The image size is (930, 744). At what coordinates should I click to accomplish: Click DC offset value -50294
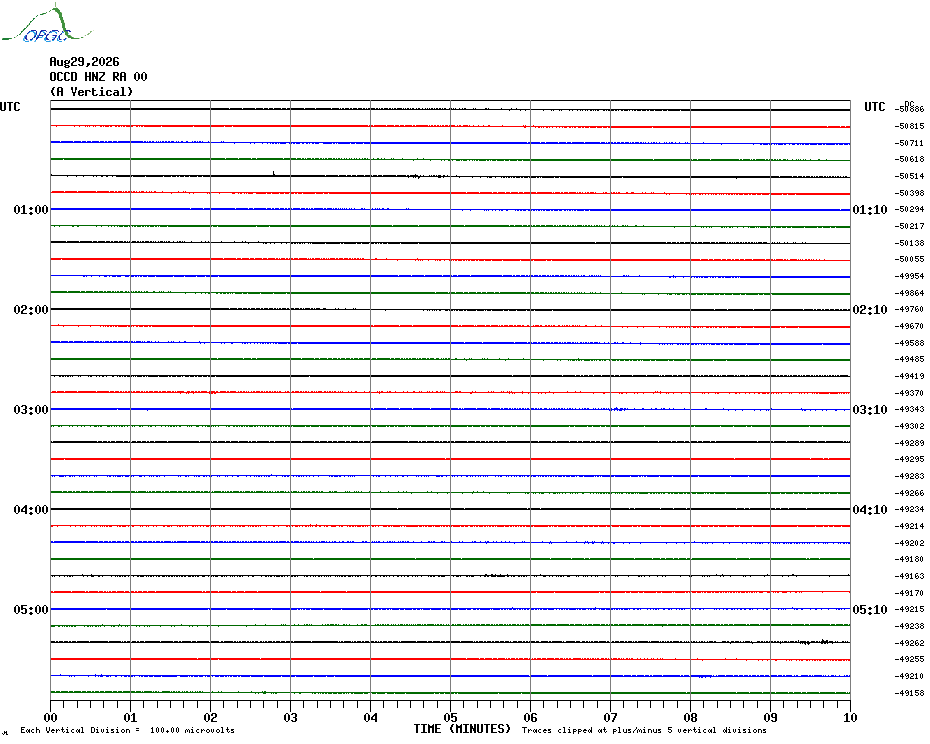910,209
